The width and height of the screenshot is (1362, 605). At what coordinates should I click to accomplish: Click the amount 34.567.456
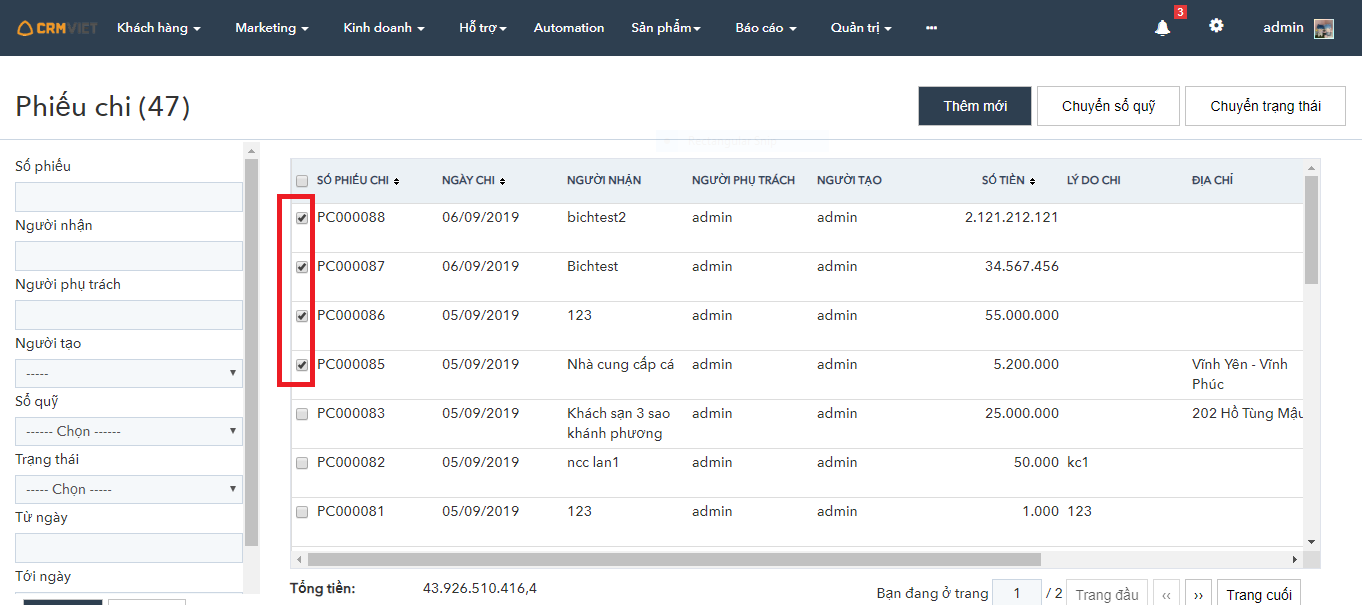[1022, 266]
